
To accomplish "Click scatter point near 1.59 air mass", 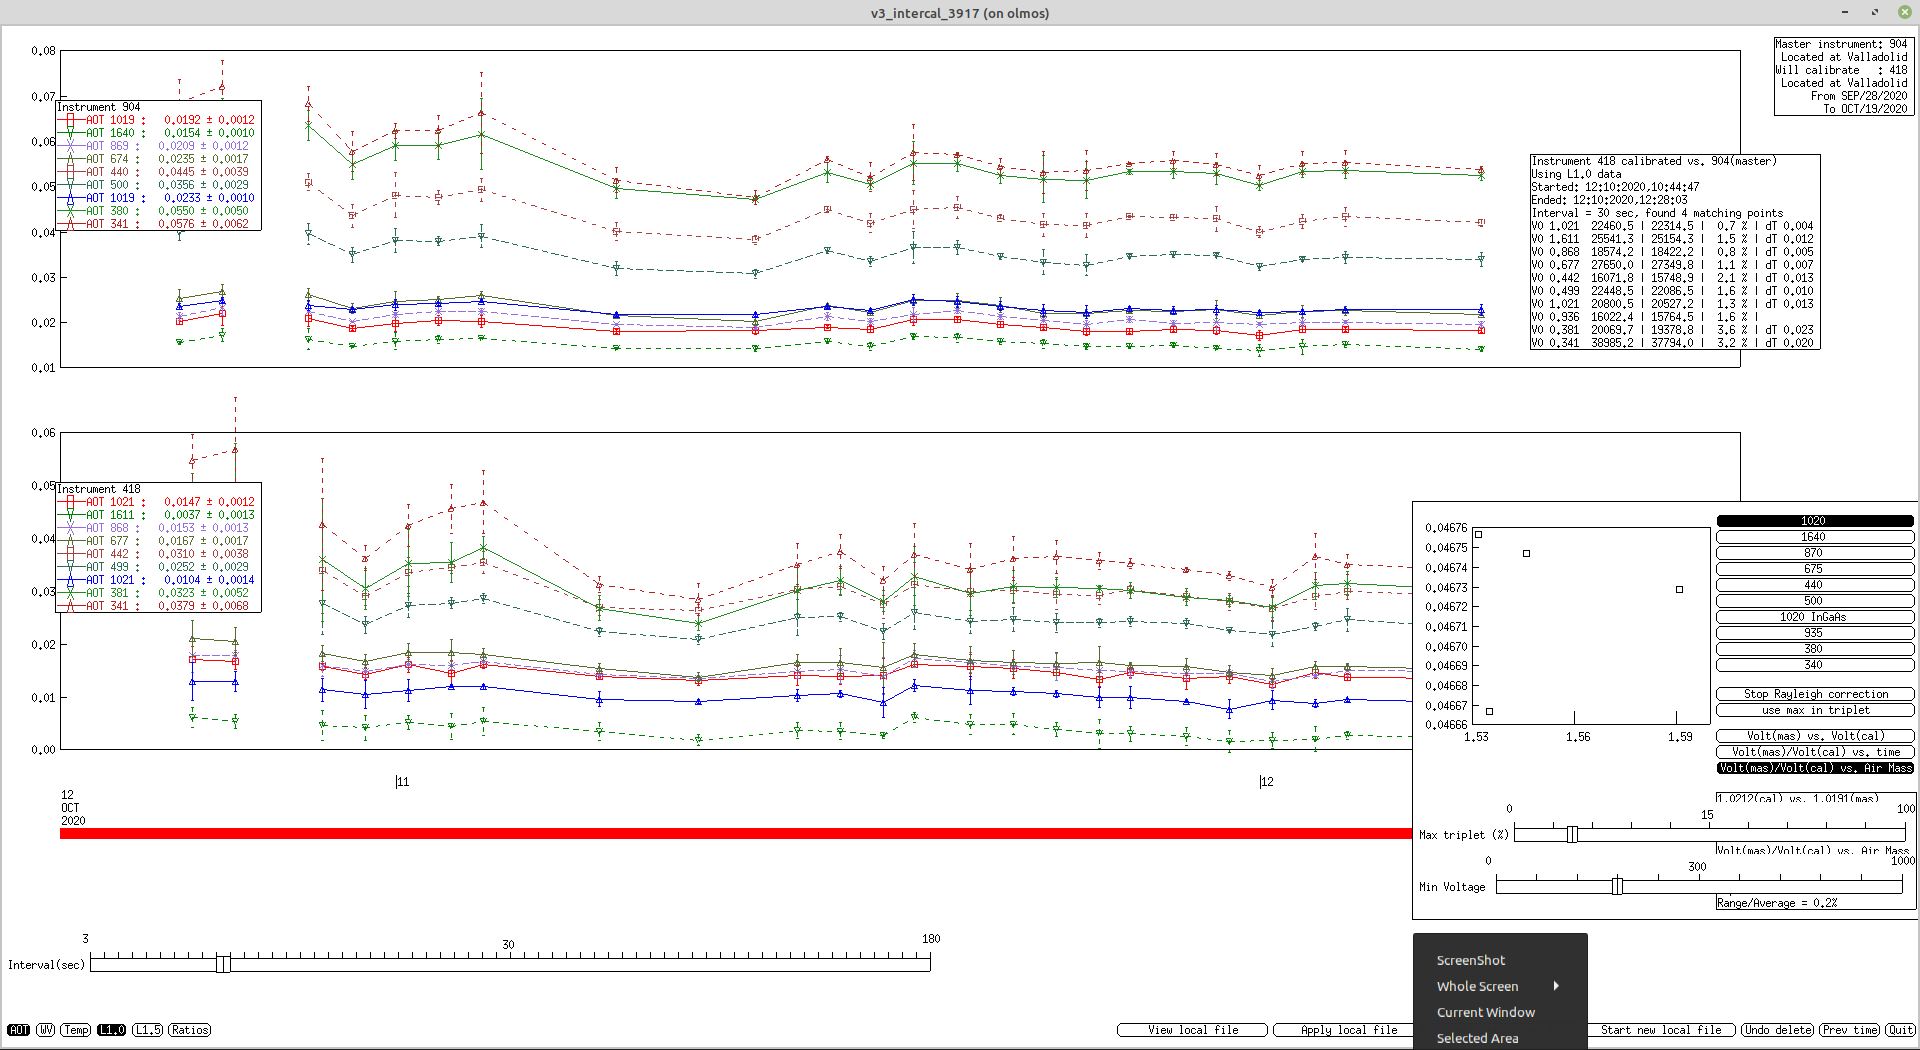I will [1679, 589].
